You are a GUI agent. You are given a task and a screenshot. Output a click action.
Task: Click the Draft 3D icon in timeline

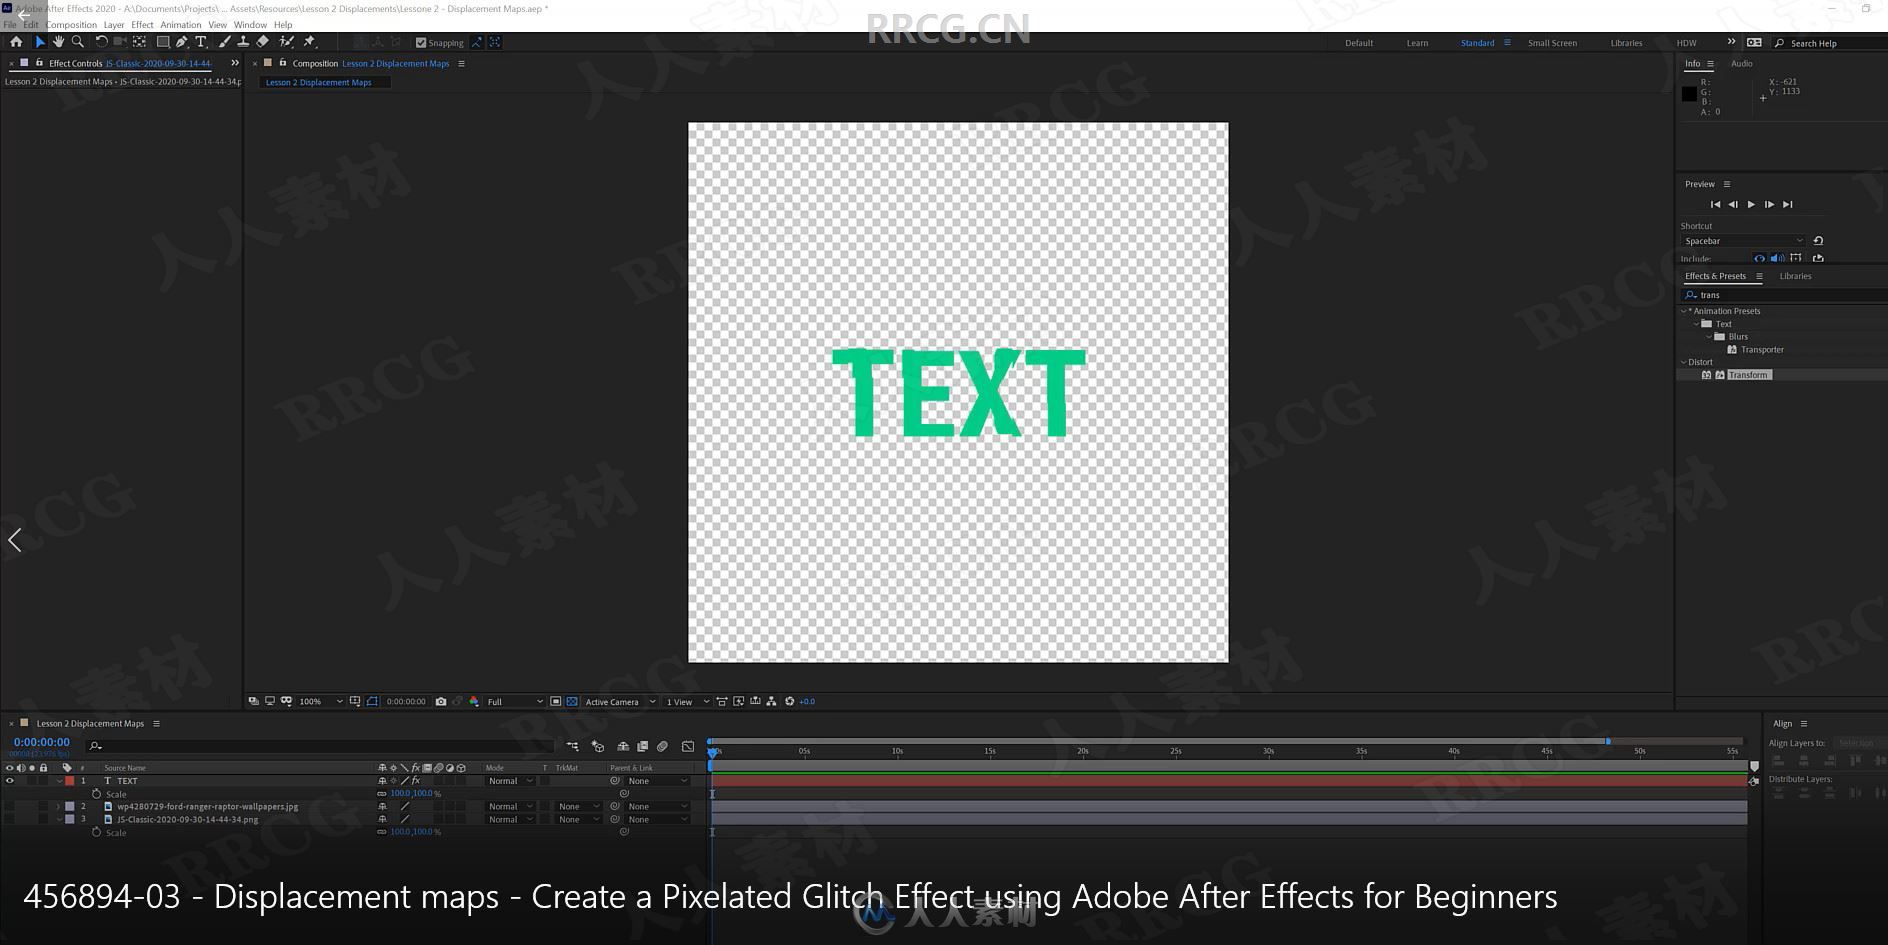point(598,746)
